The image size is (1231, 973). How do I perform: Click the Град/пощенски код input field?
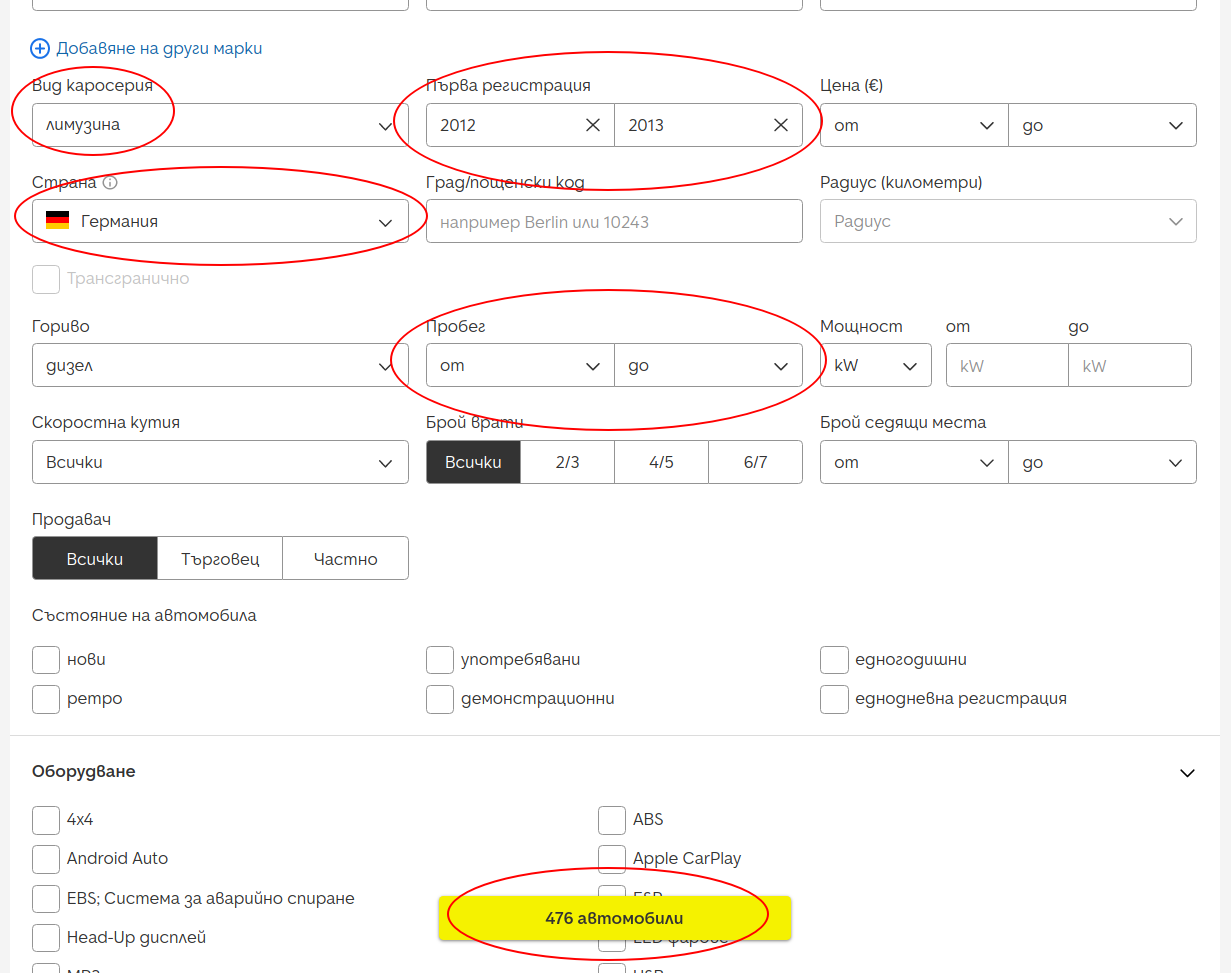[614, 222]
